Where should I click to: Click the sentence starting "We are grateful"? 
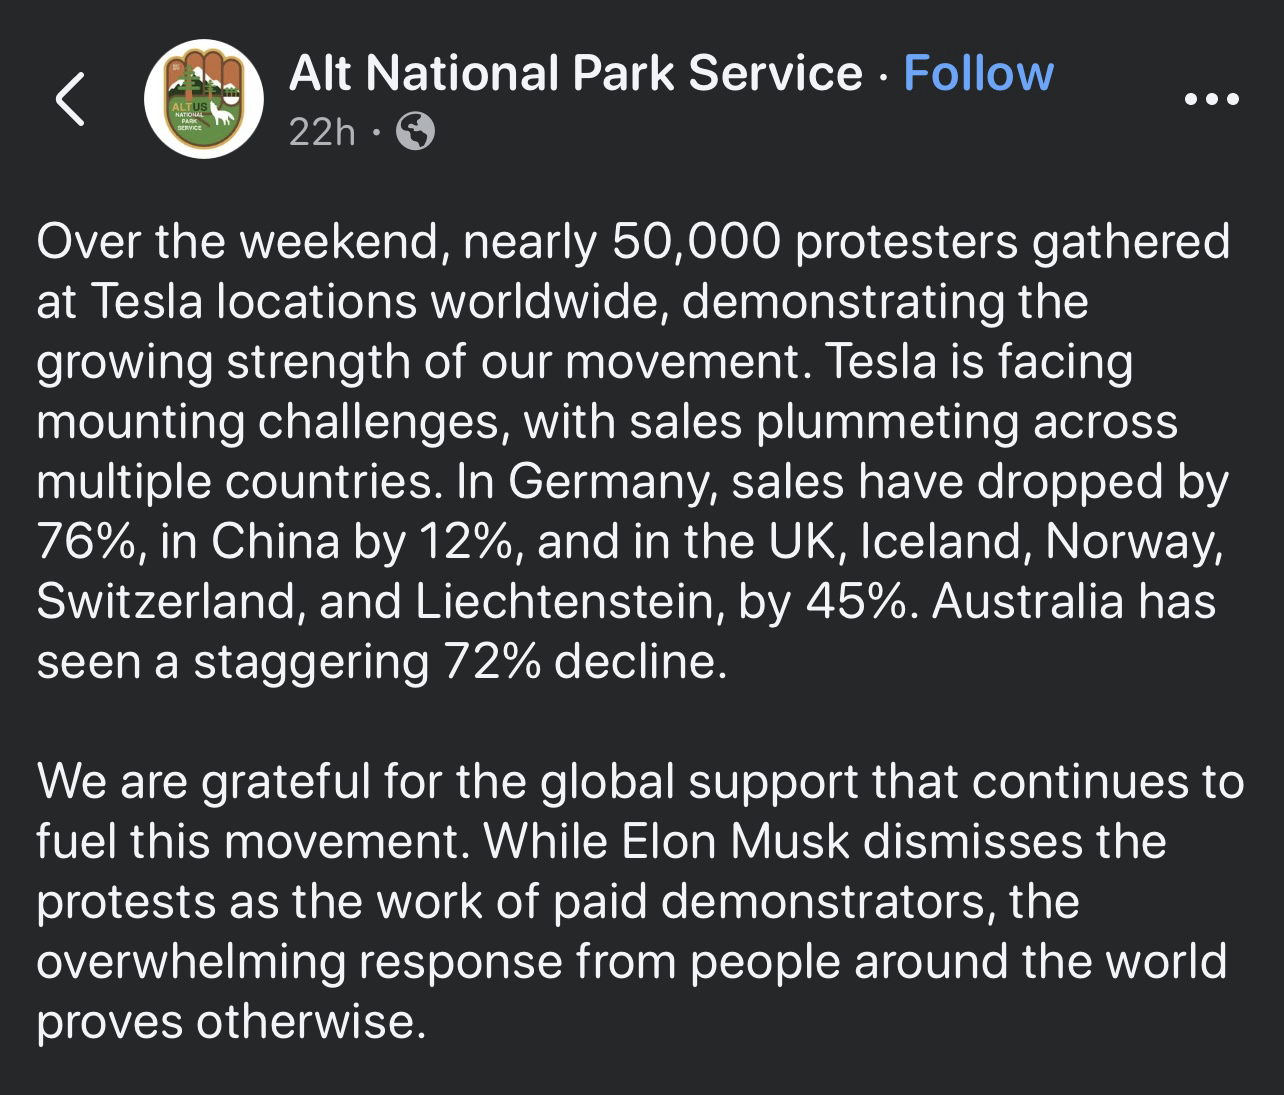coord(640,782)
